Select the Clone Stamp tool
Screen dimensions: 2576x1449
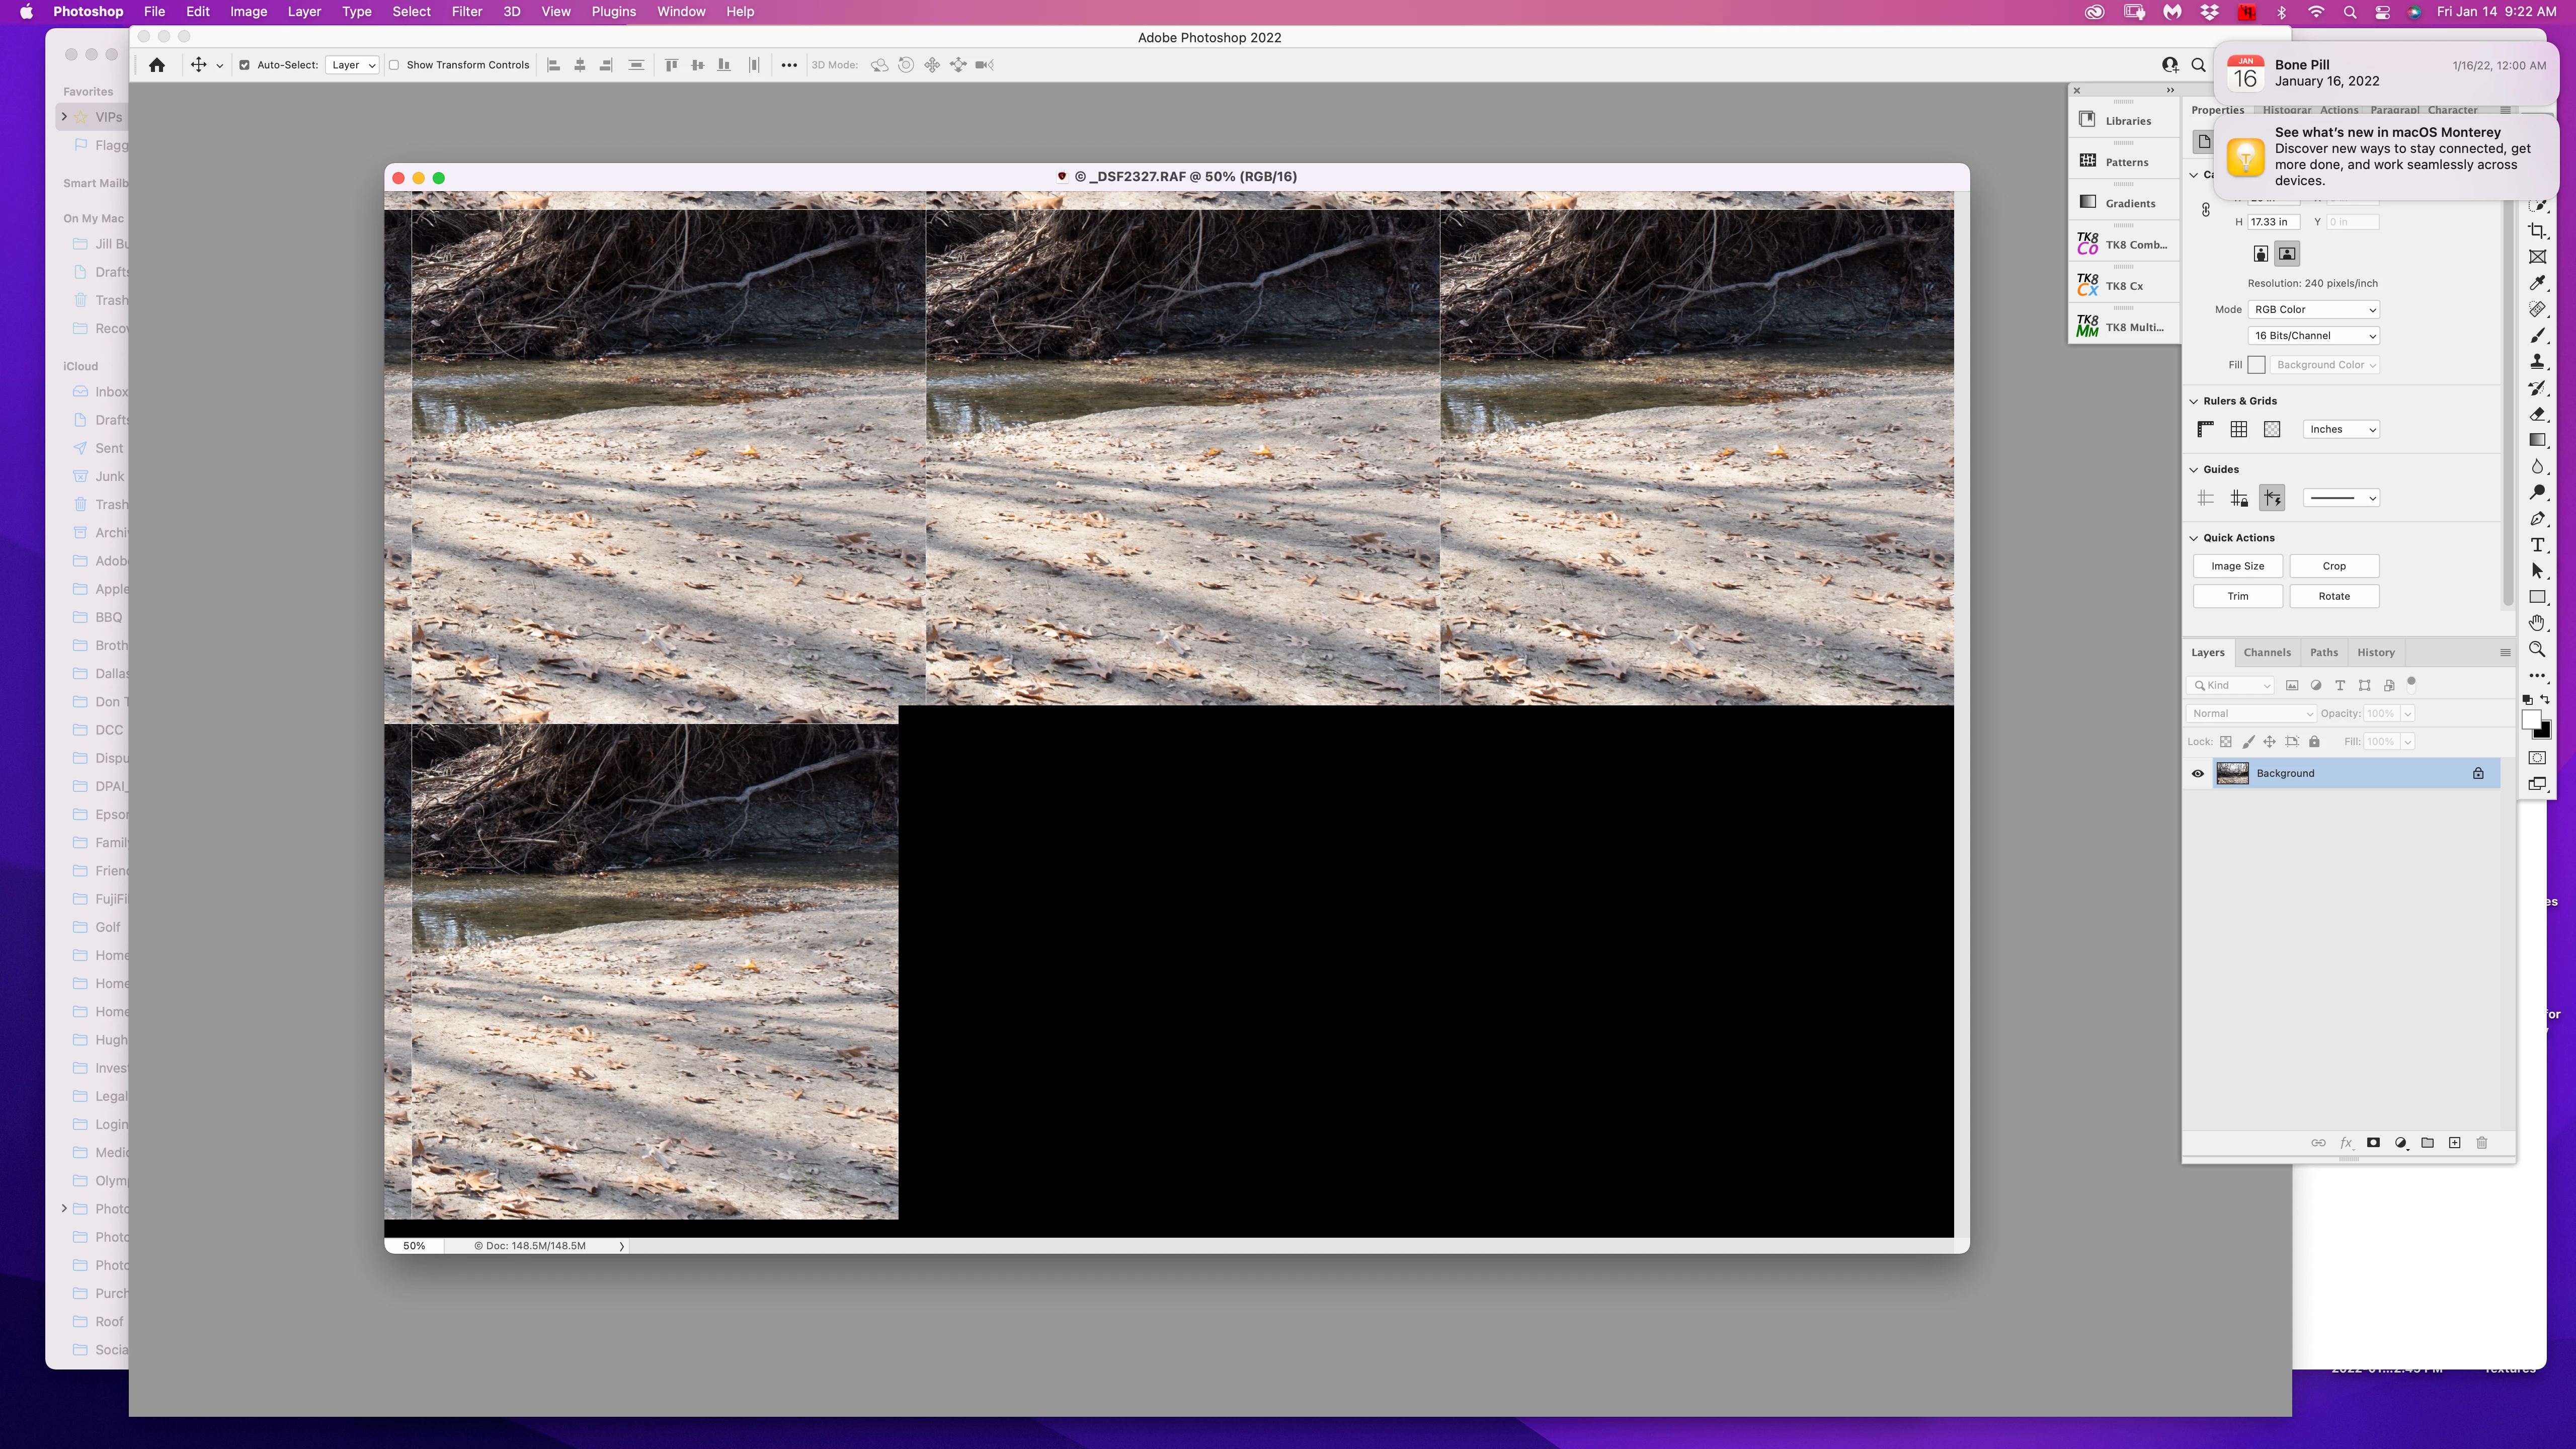pyautogui.click(x=2537, y=362)
